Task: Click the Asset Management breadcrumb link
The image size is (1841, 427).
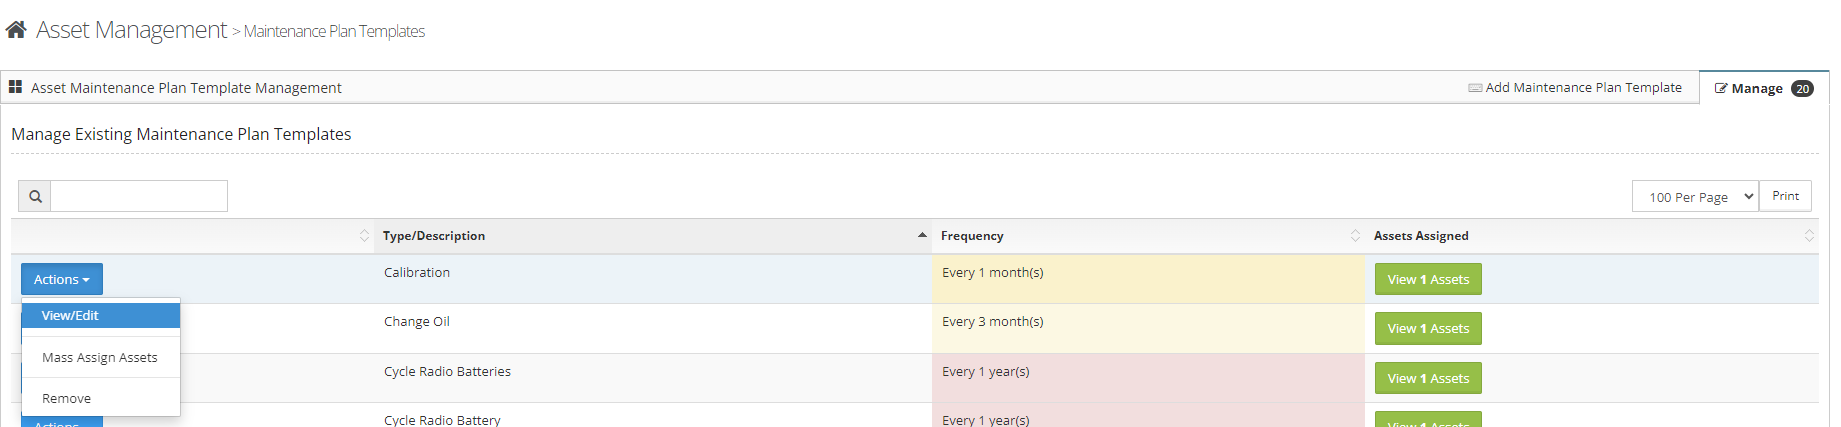Action: coord(131,30)
